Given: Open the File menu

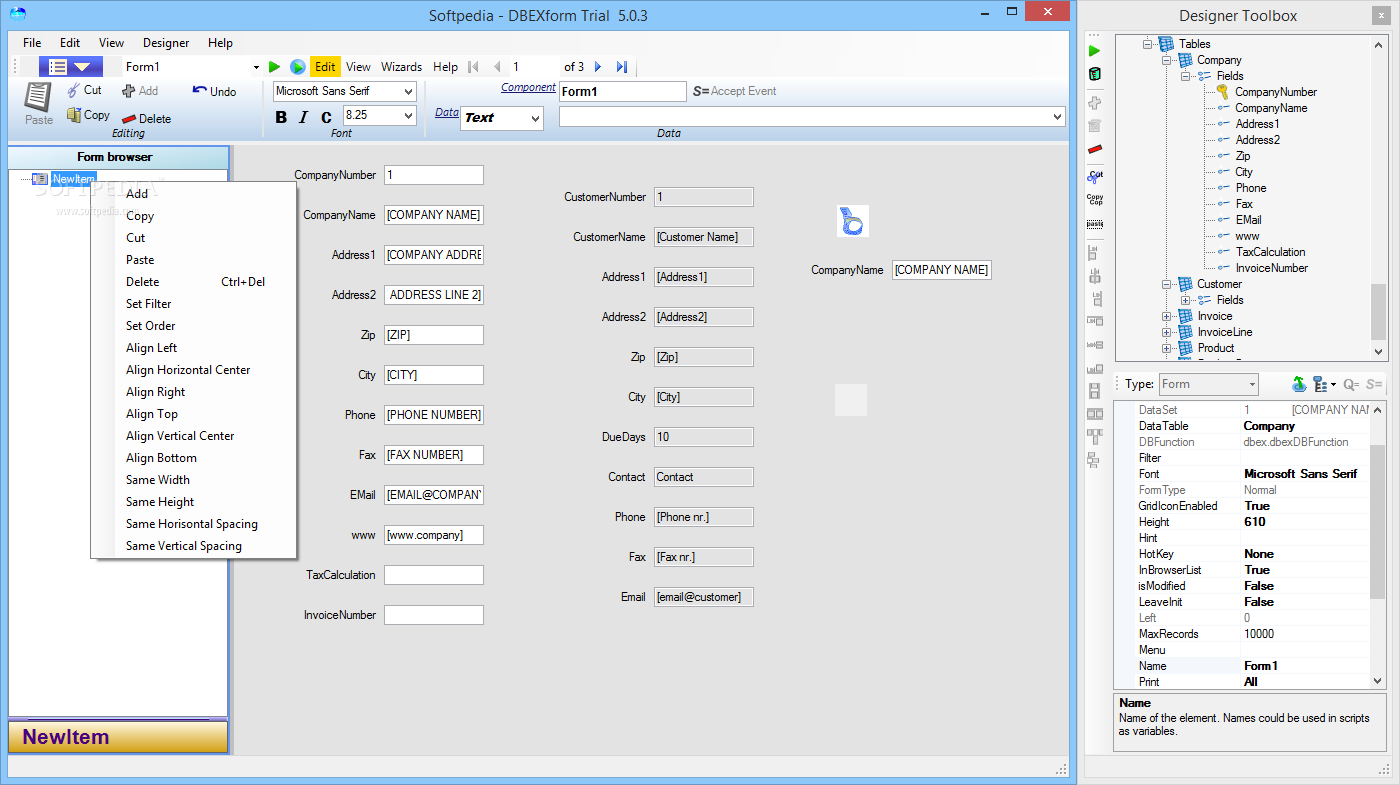Looking at the screenshot, I should point(32,43).
